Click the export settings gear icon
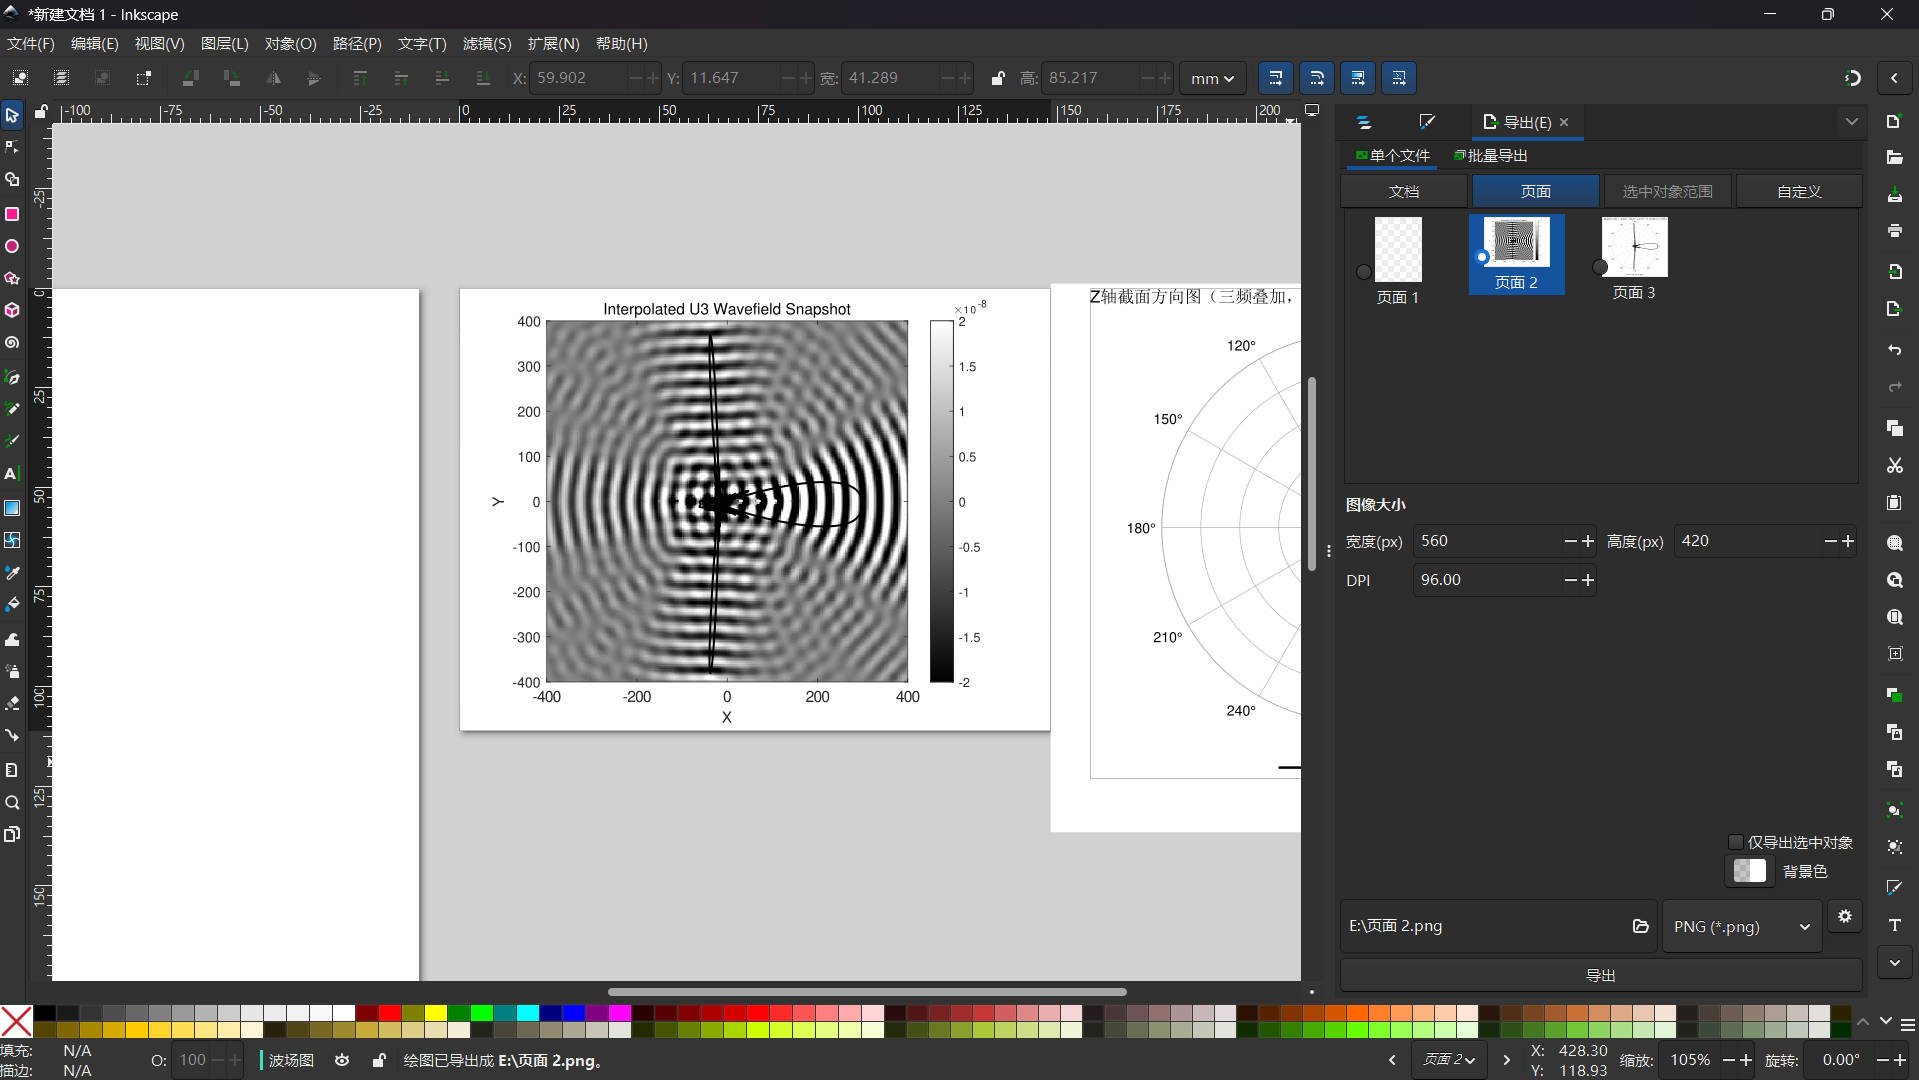Screen dimensions: 1919x1080 tap(1844, 916)
